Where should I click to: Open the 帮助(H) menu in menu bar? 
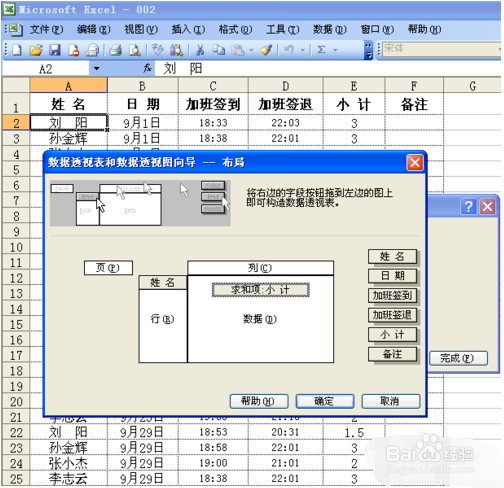424,30
